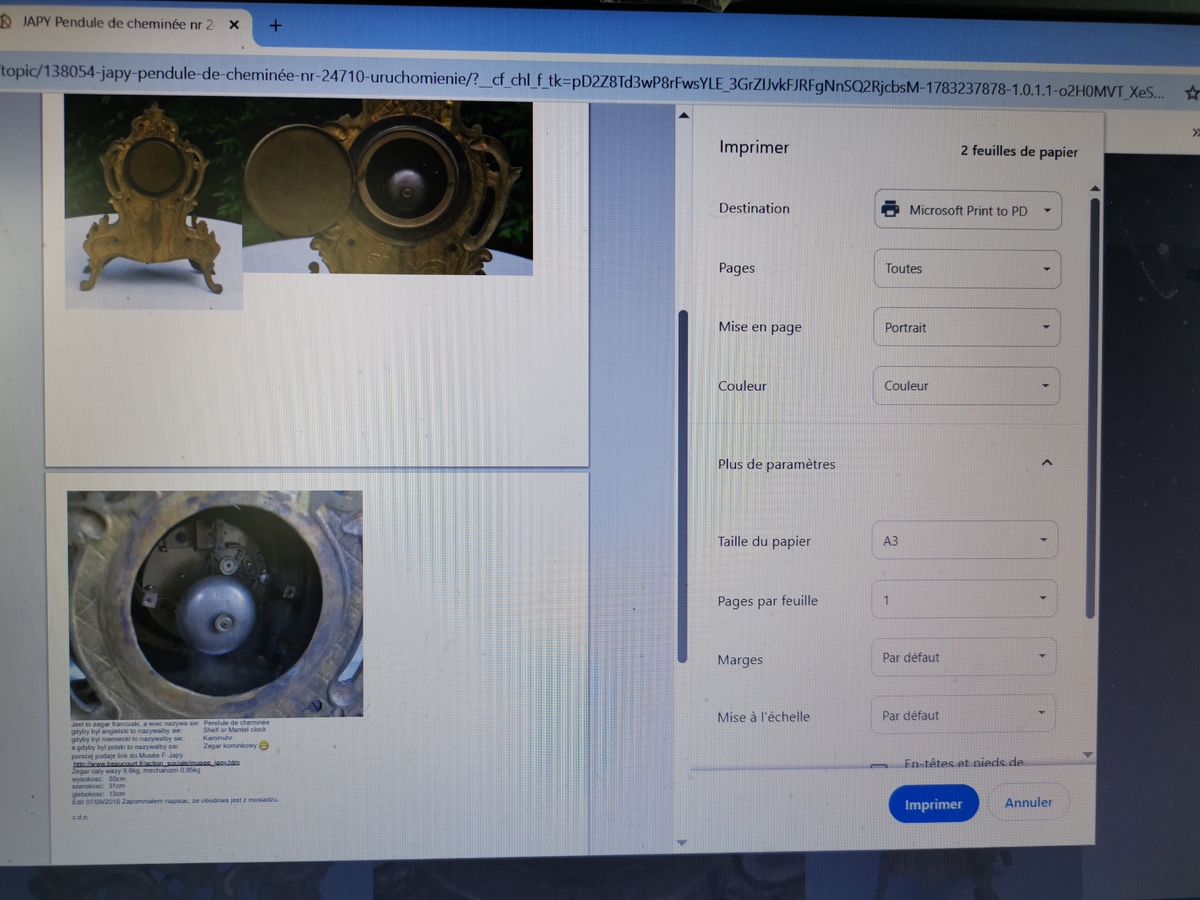Click the settings panel scroll-down arrow
This screenshot has width=1200, height=900.
(x=1089, y=755)
